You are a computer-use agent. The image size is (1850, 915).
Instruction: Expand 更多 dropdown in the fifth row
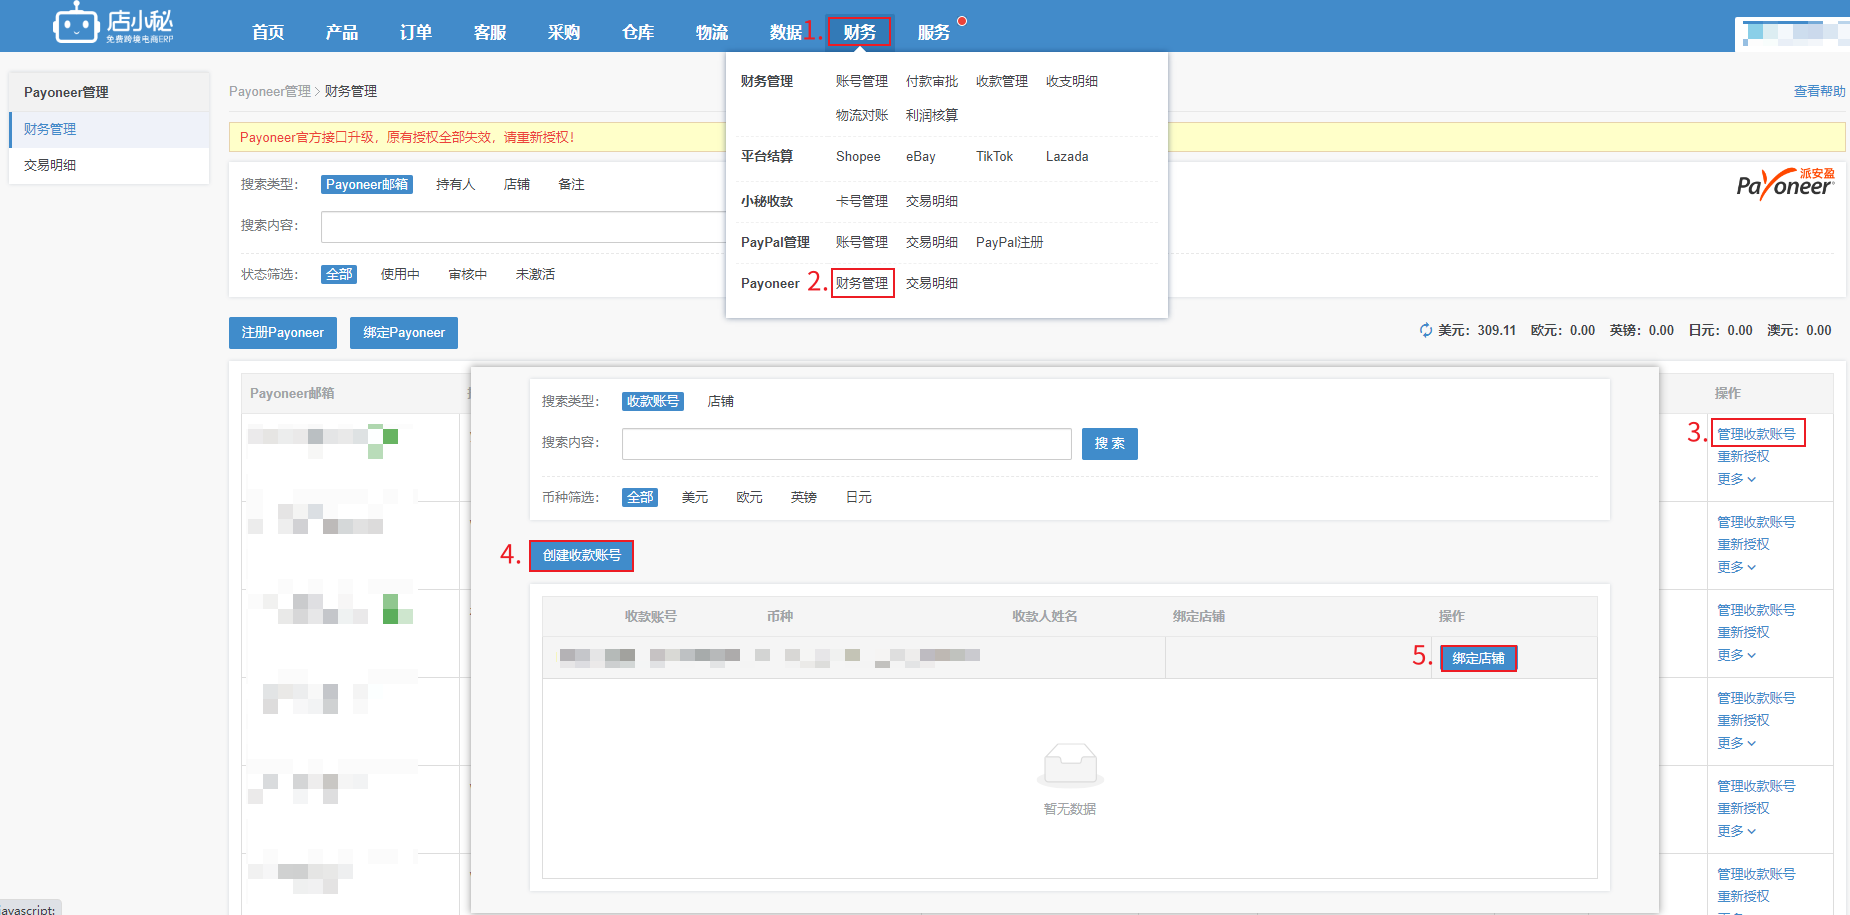(x=1737, y=831)
